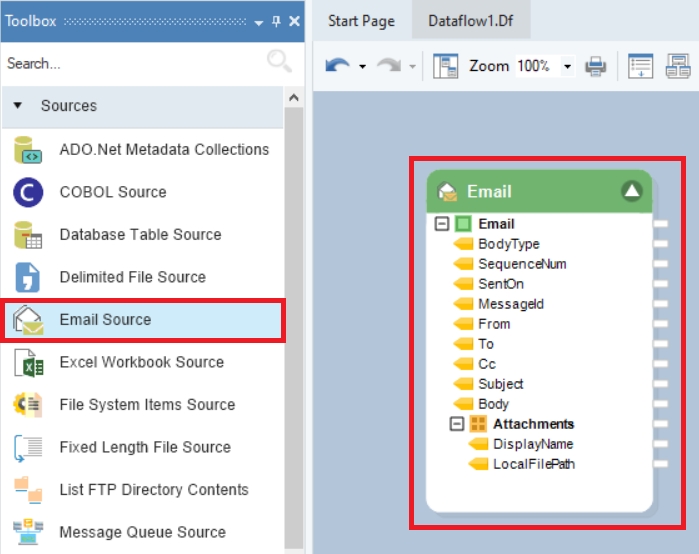
Task: Click the Excel Workbook Source icon
Action: pyautogui.click(x=29, y=362)
